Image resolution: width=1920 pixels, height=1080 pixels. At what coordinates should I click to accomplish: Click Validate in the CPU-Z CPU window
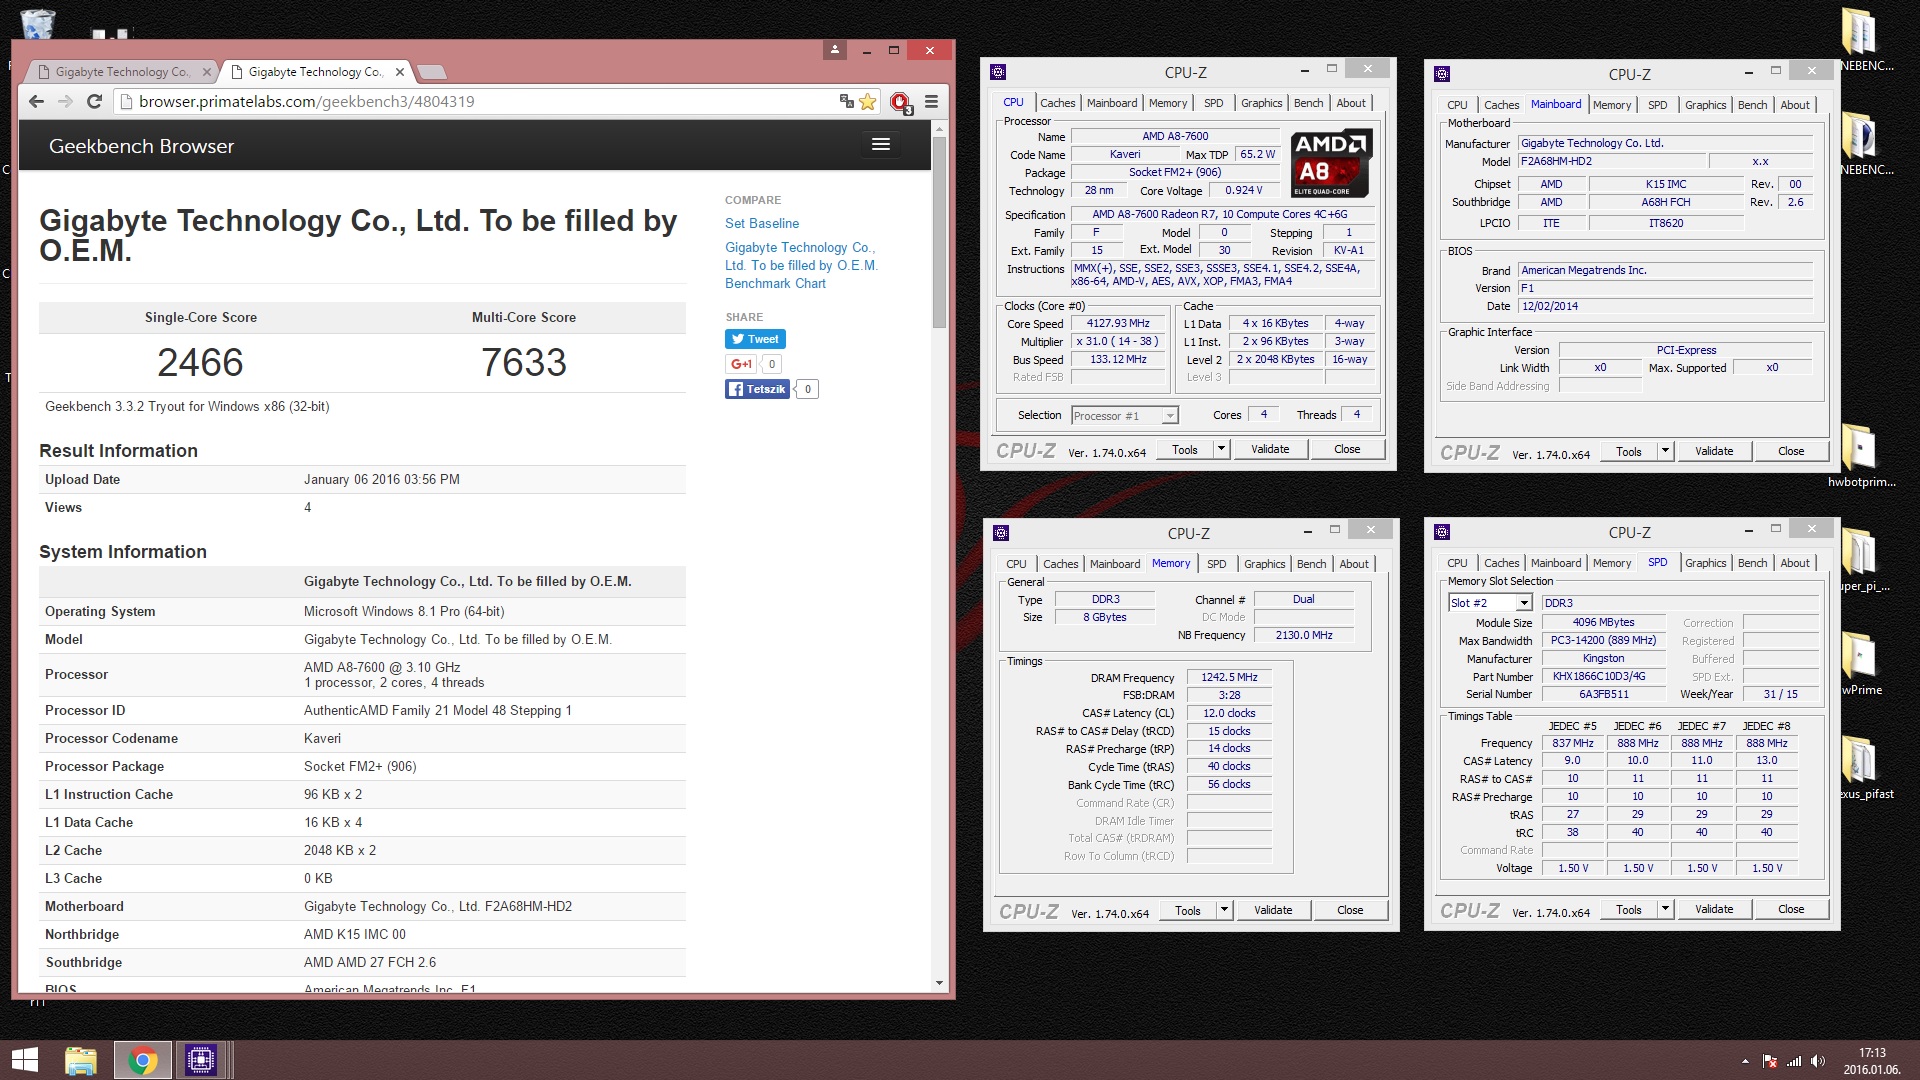pos(1270,449)
